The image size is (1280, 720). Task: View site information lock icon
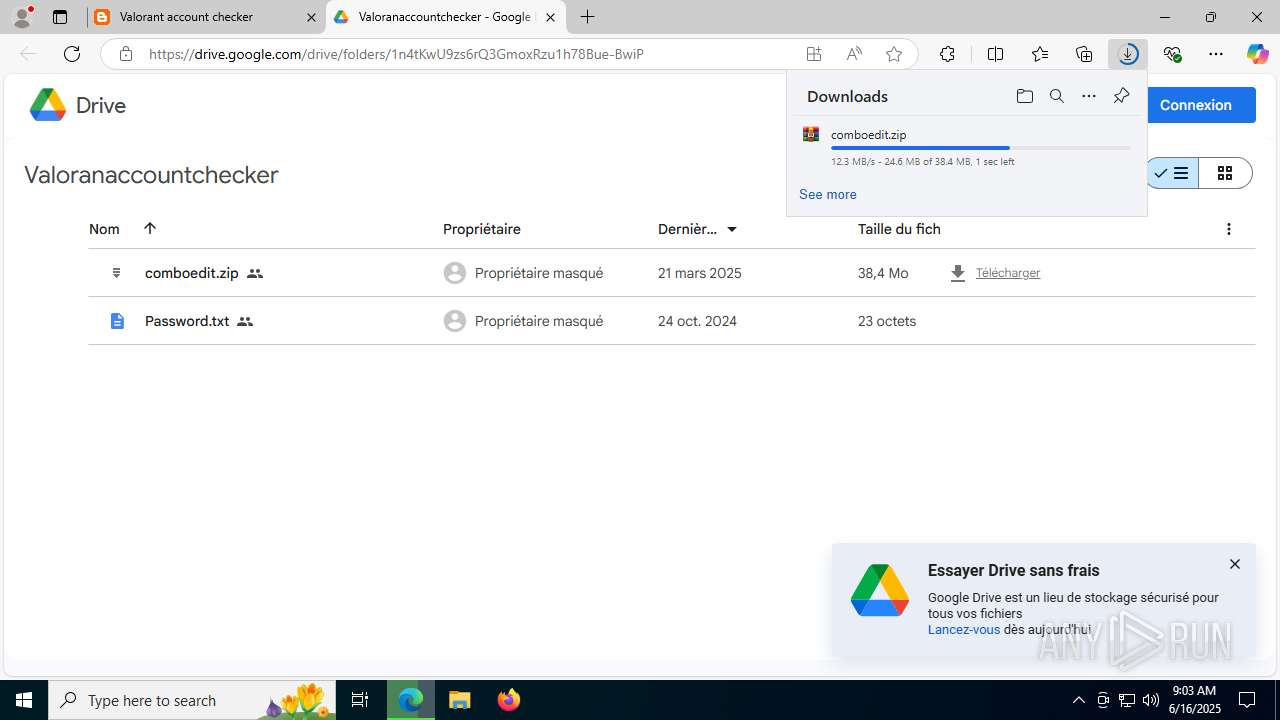125,54
